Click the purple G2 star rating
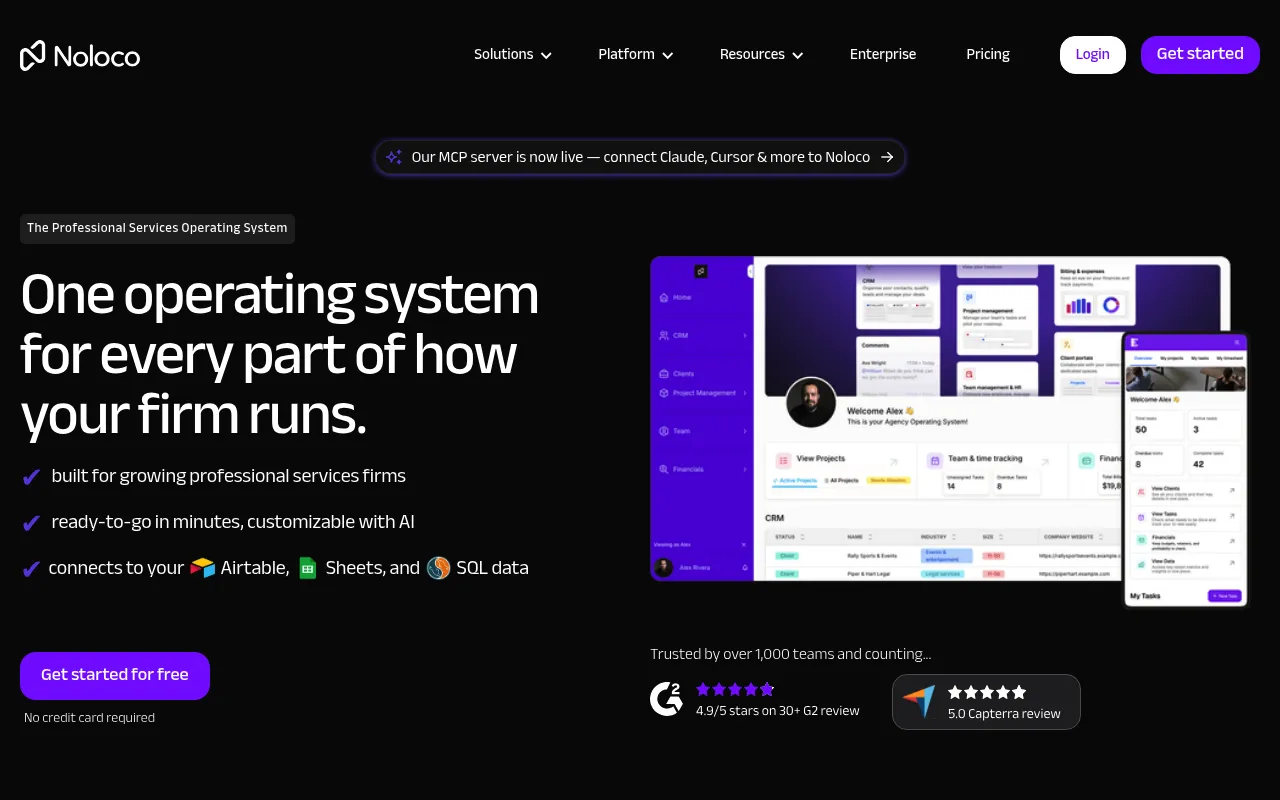The width and height of the screenshot is (1280, 800). click(735, 689)
